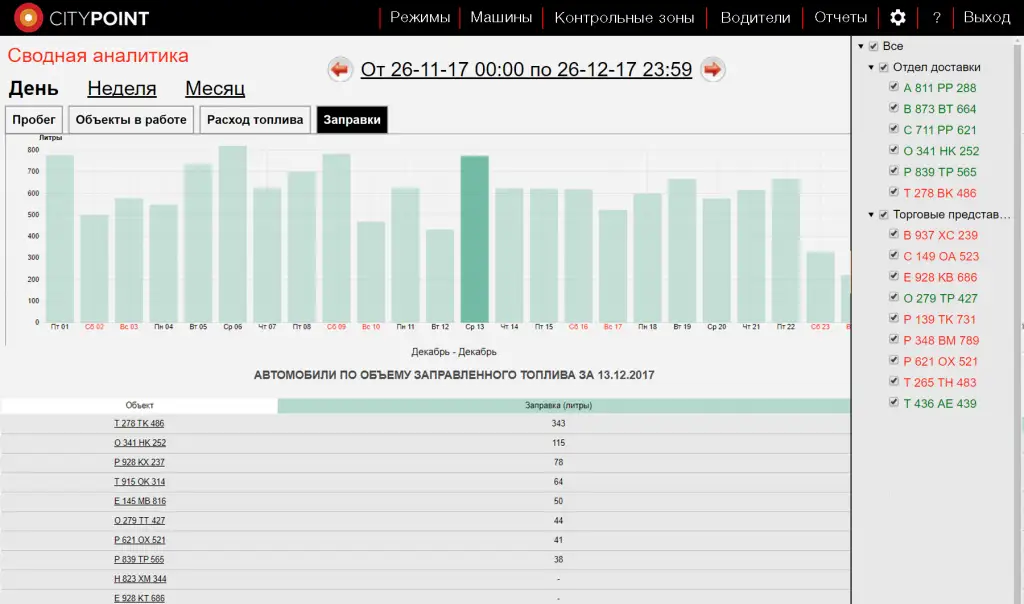Click the CityPoint logo icon
The width and height of the screenshot is (1024, 604).
[28, 18]
